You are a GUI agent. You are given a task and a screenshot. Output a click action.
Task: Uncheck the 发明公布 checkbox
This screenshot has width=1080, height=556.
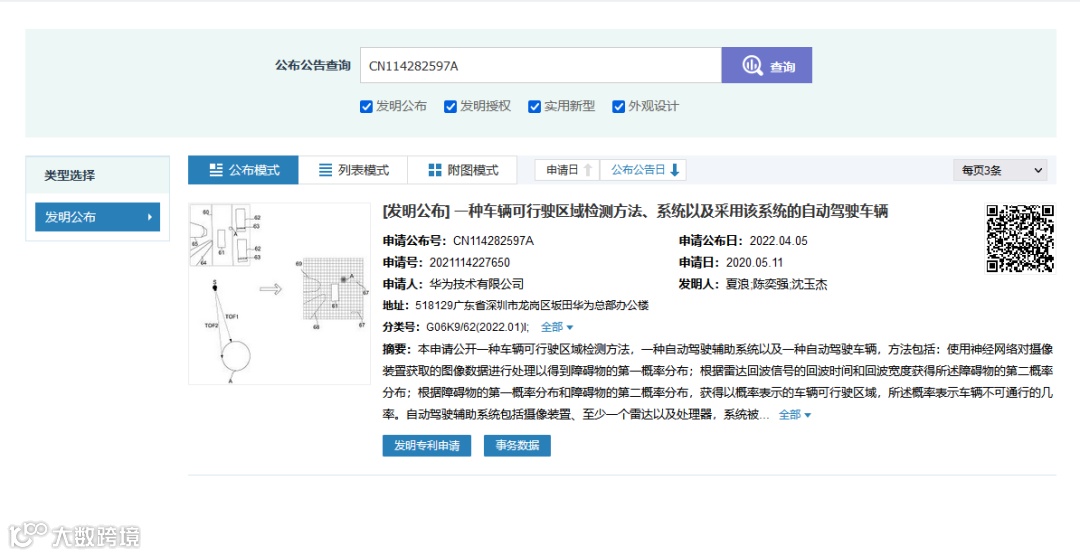366,106
